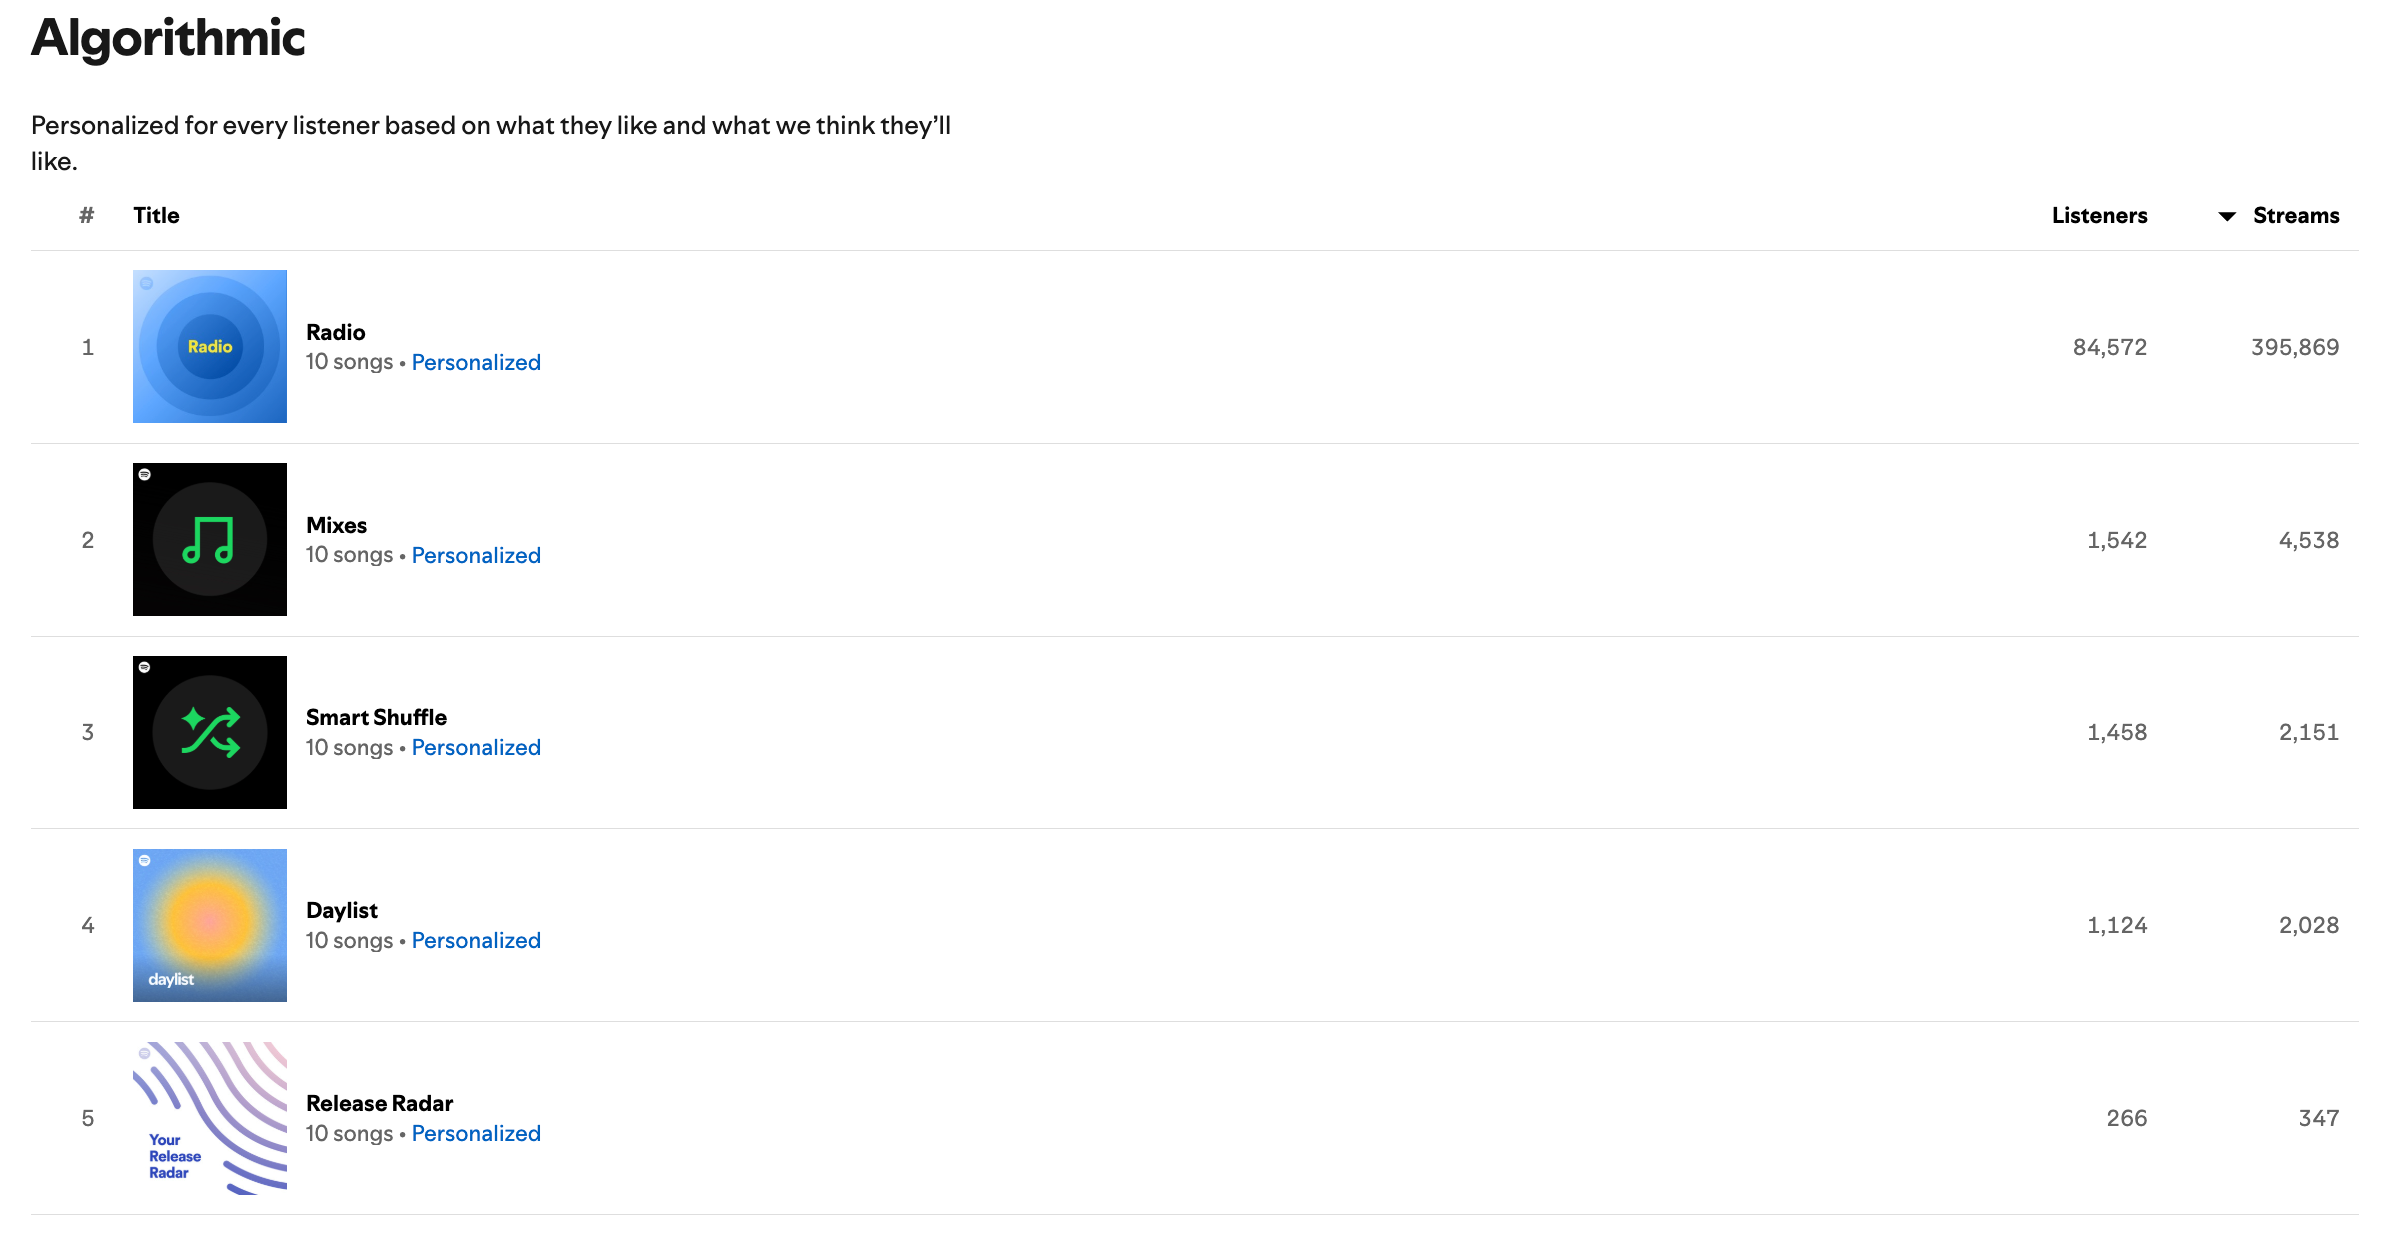The image size is (2402, 1234).
Task: Follow the Personalized link under Release Radar
Action: coord(476,1133)
